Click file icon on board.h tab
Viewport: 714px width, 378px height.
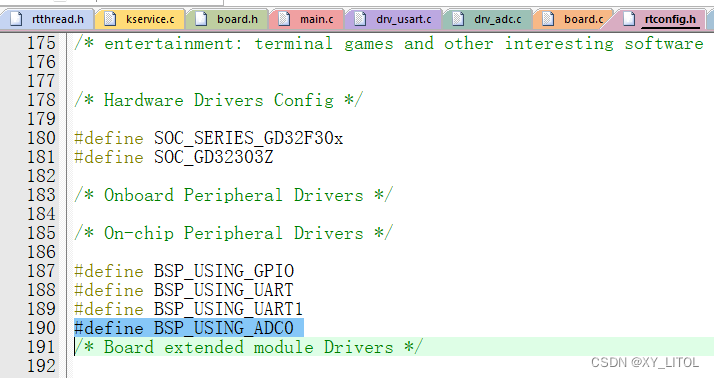(201, 19)
